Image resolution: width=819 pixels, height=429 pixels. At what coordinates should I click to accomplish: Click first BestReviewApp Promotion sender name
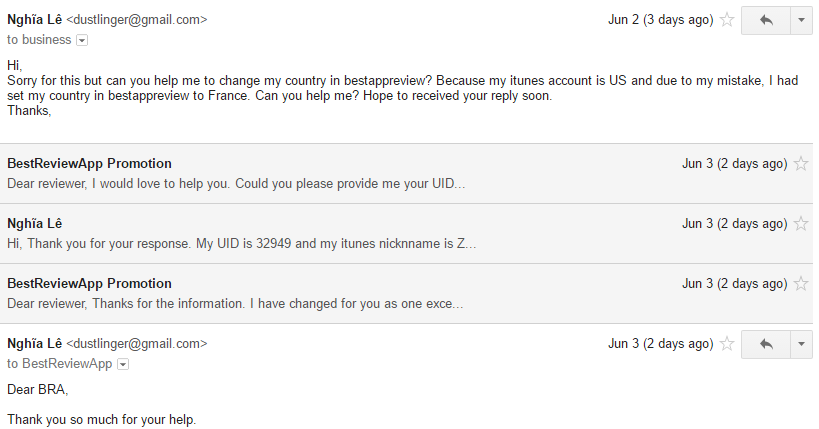[89, 163]
